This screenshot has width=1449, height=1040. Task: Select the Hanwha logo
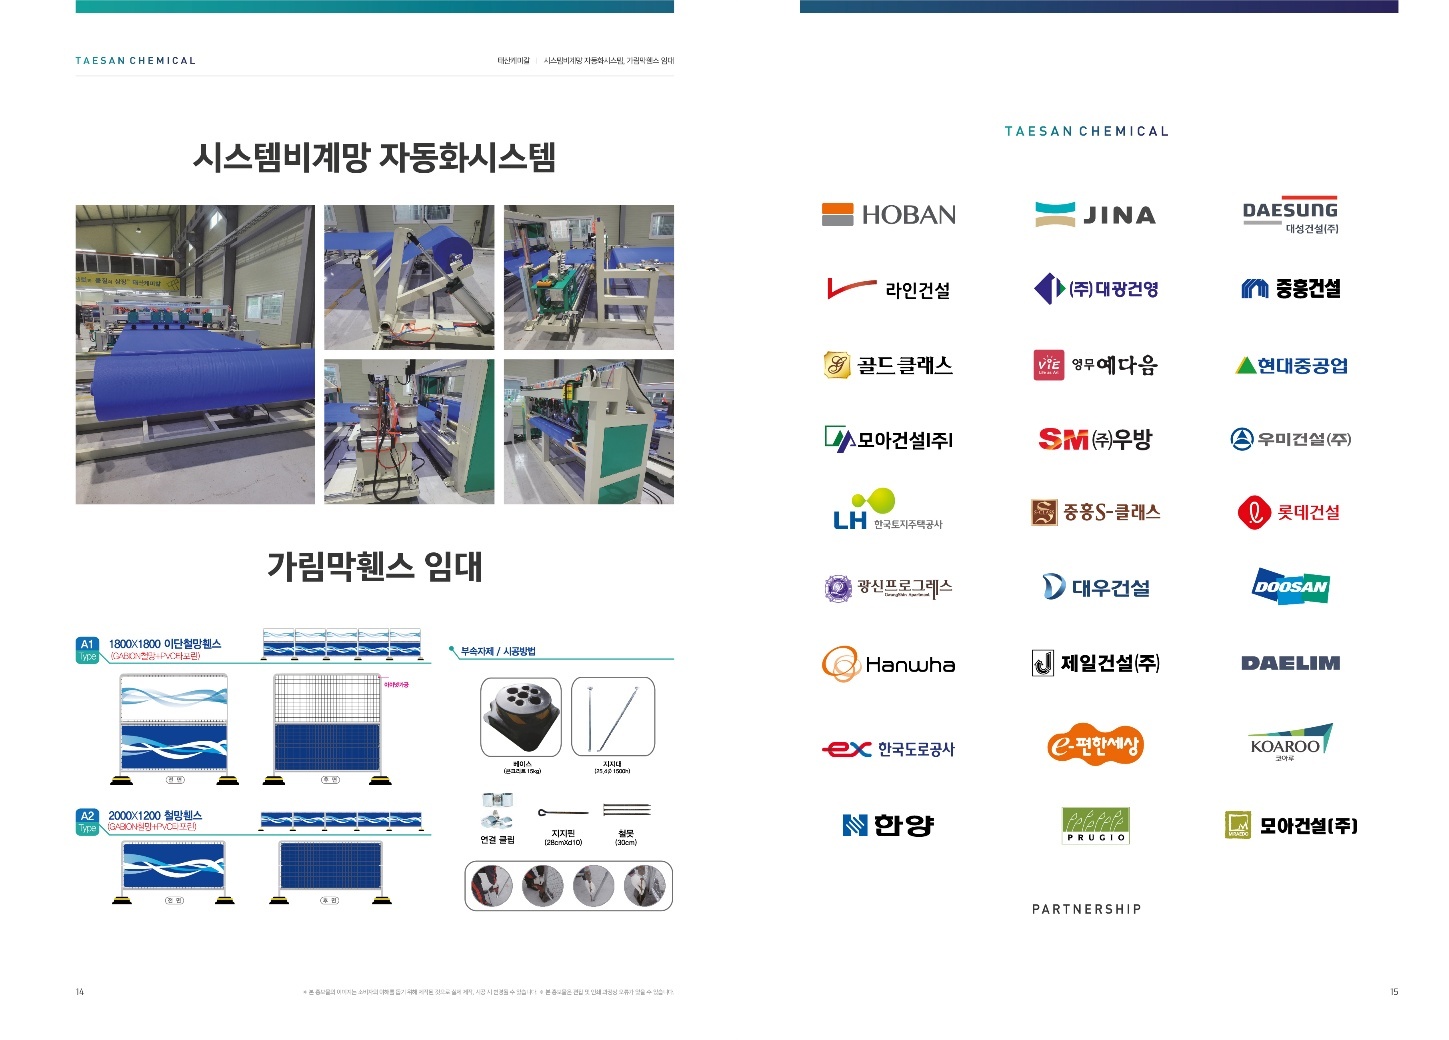(888, 664)
